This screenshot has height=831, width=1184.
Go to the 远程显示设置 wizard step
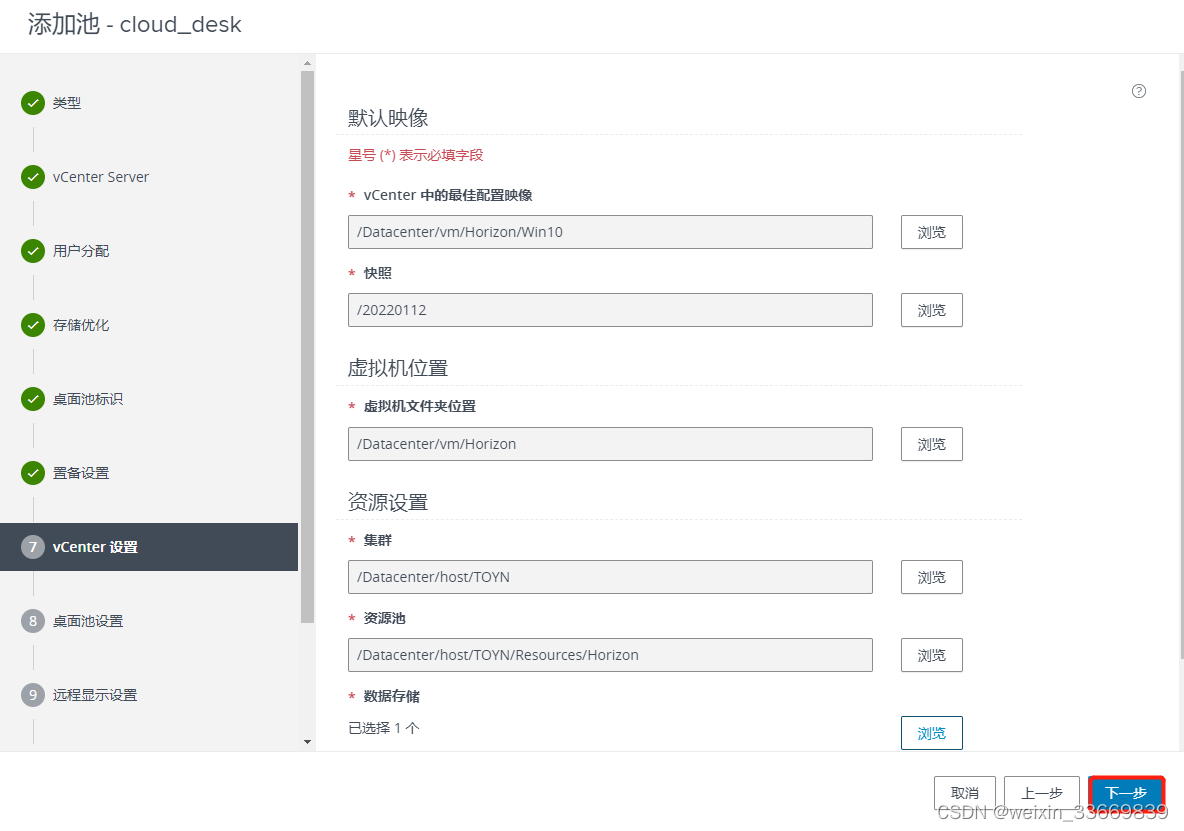95,694
